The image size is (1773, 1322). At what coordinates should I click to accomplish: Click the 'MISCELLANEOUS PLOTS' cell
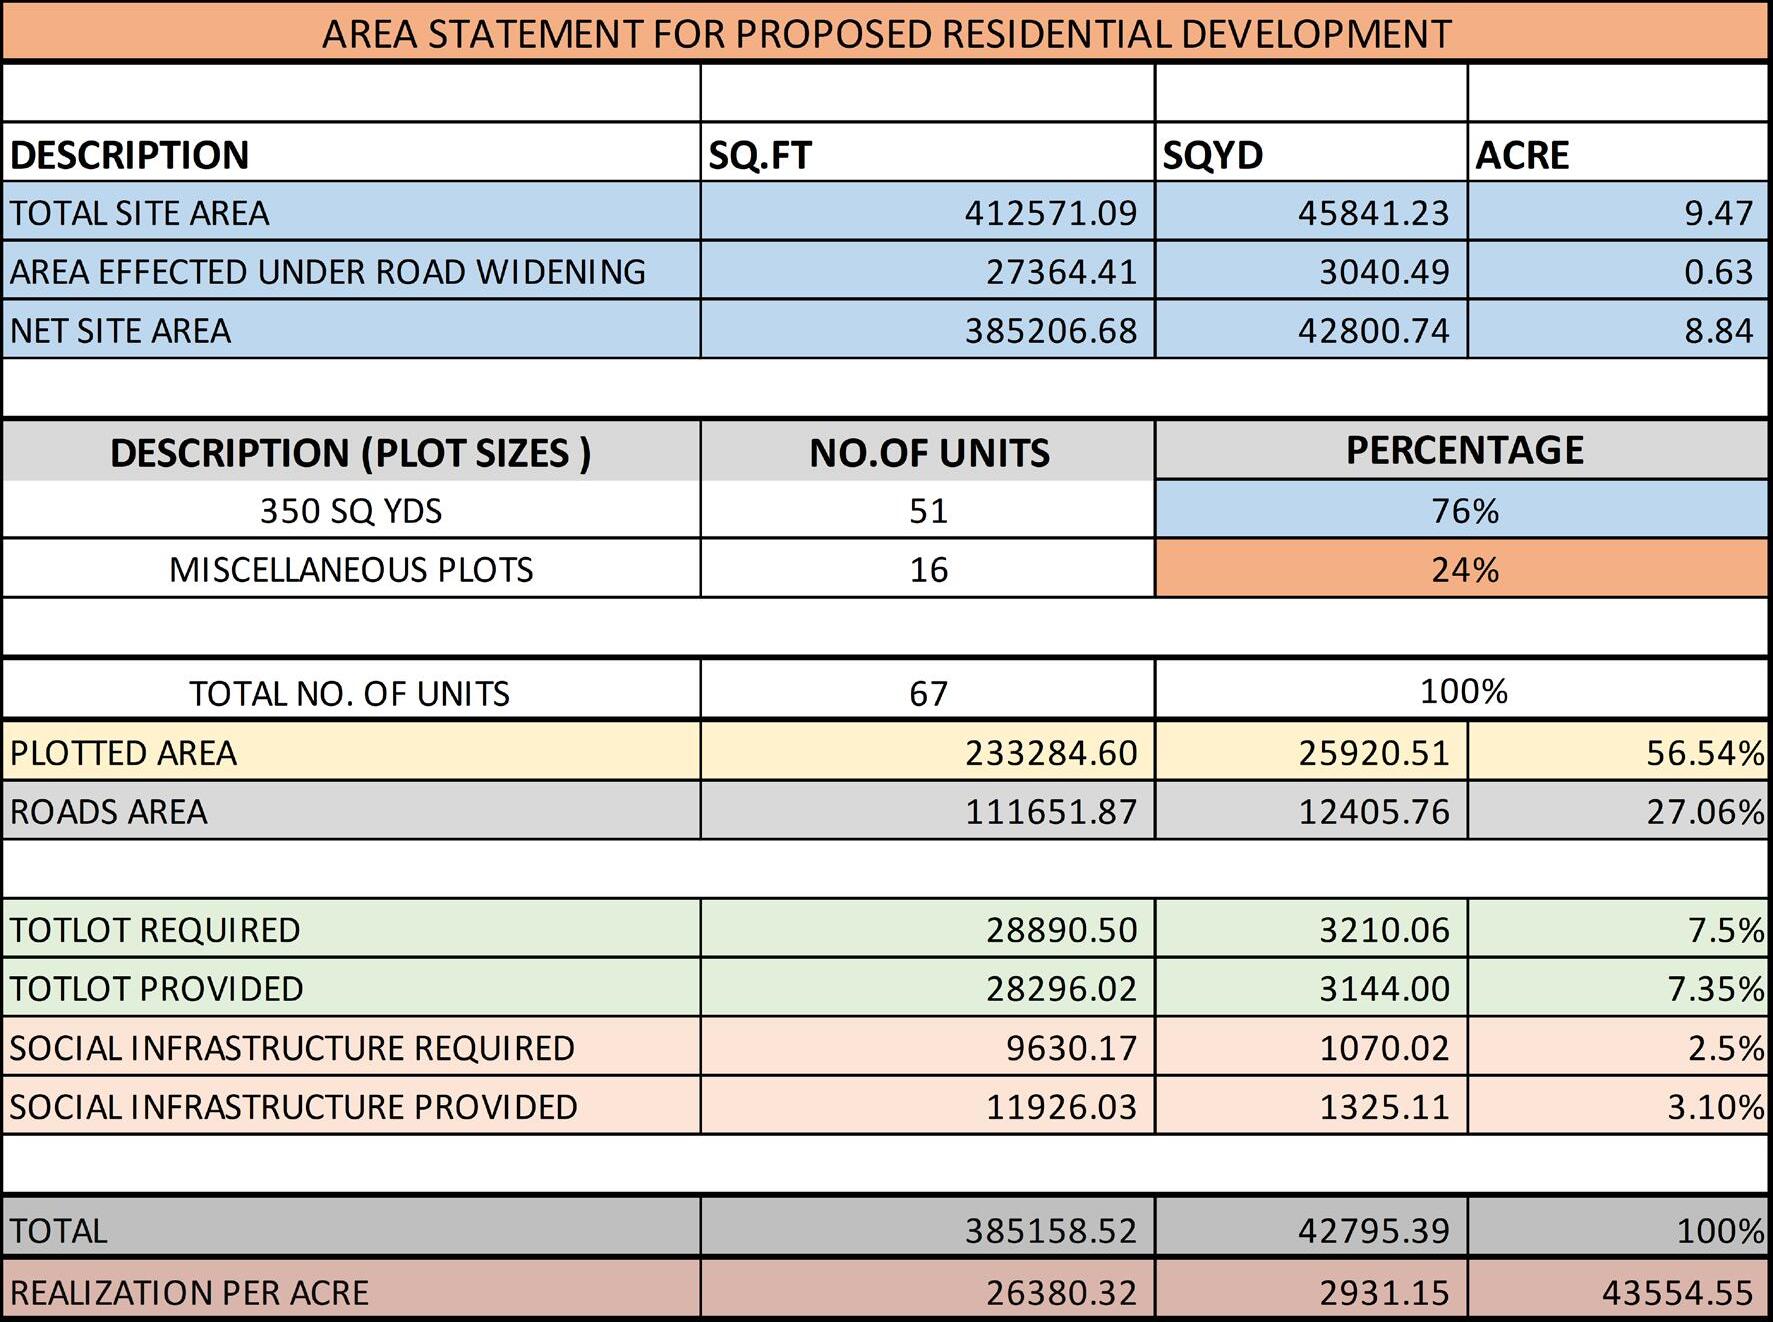click(351, 568)
